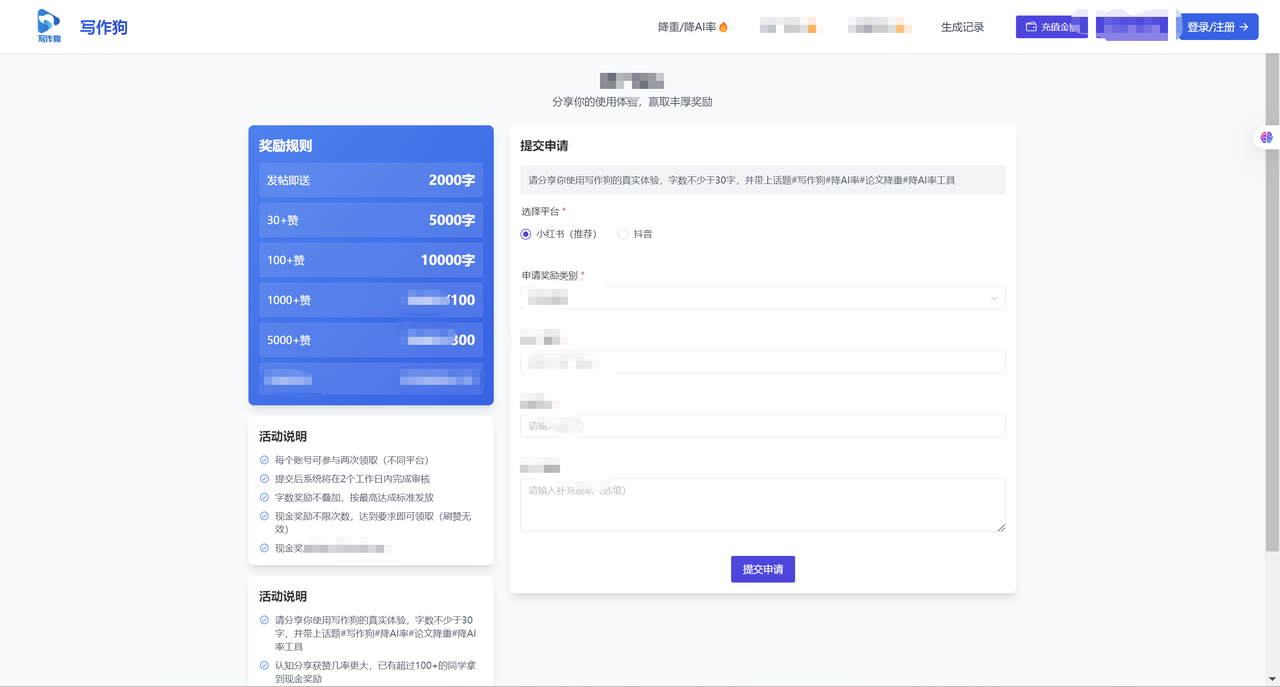Click the 选择平台 field label
This screenshot has height=687, width=1280.
[541, 211]
